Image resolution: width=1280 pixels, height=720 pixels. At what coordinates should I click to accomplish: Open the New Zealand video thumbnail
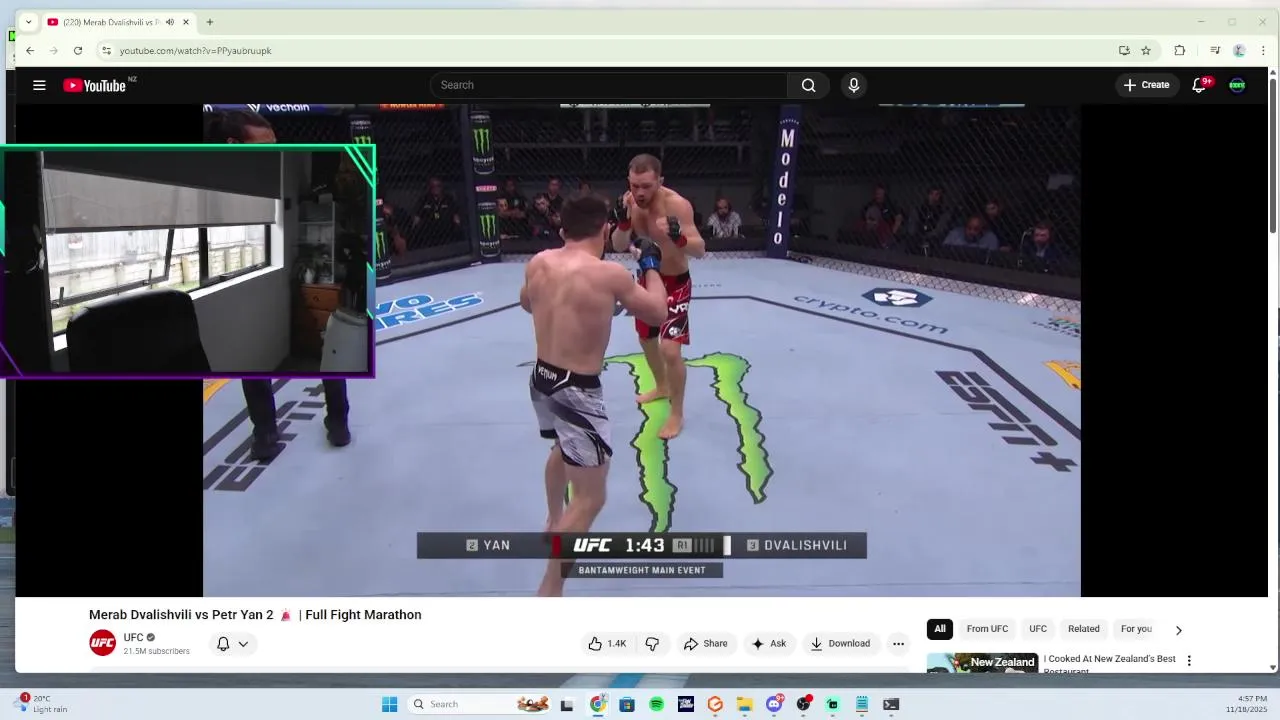(x=982, y=662)
